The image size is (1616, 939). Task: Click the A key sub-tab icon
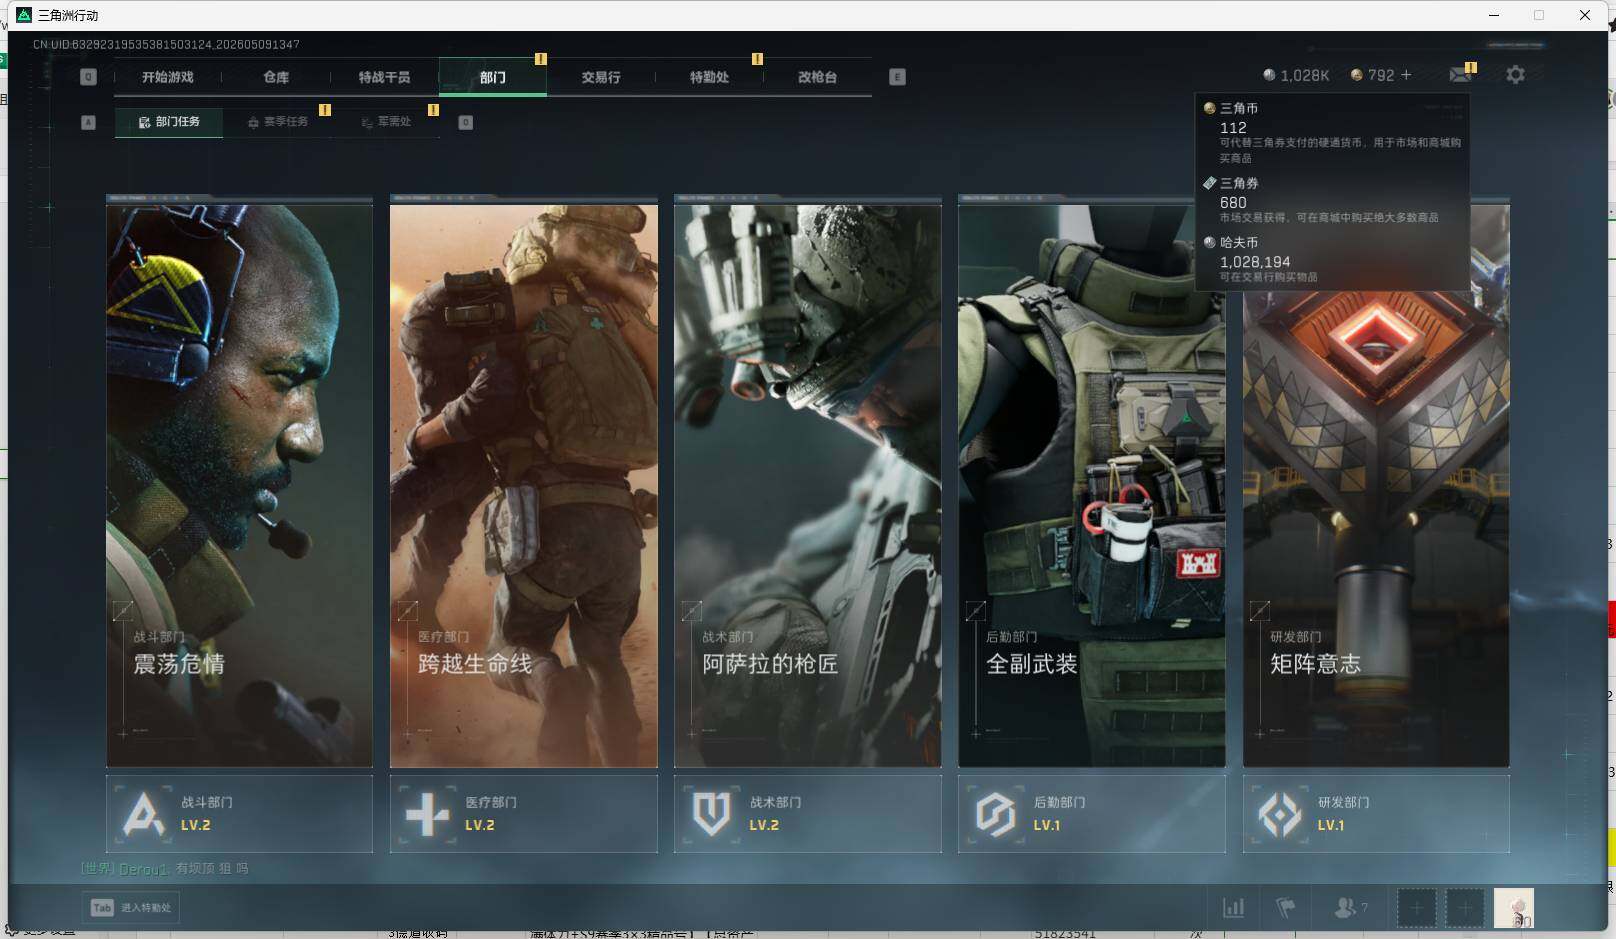tap(88, 122)
